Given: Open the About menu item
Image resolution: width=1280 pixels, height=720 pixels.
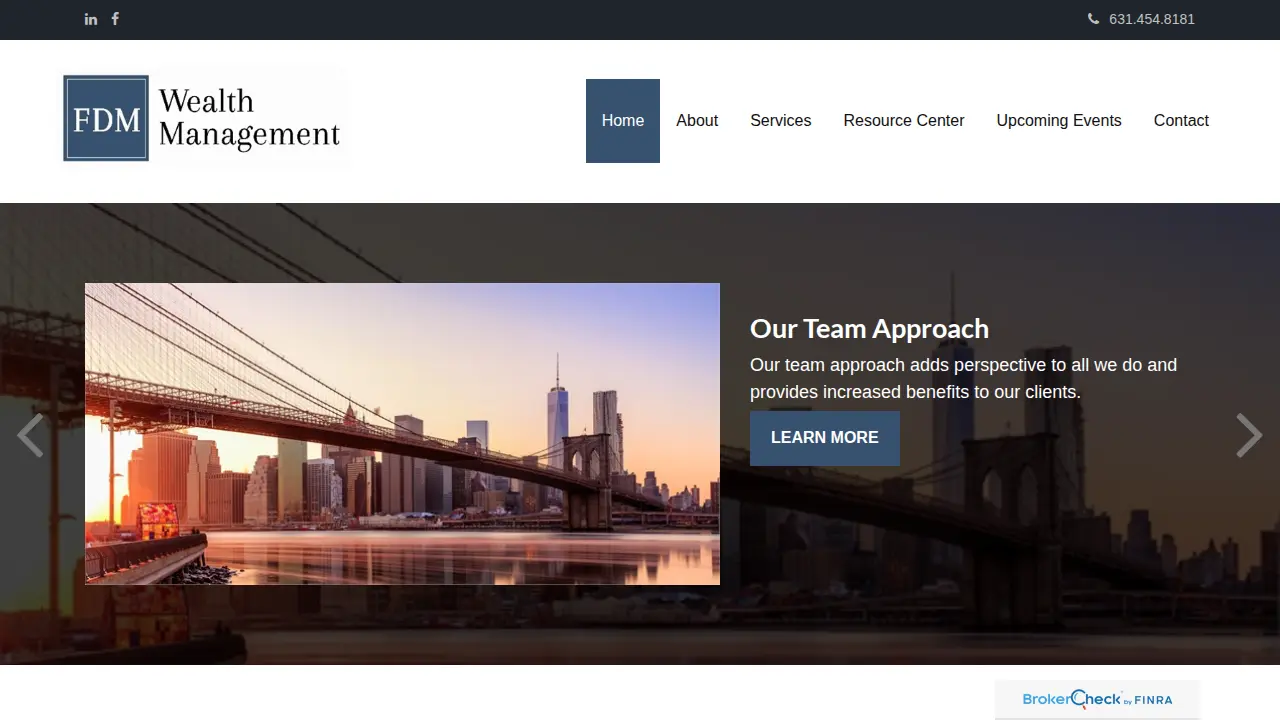Looking at the screenshot, I should [697, 121].
